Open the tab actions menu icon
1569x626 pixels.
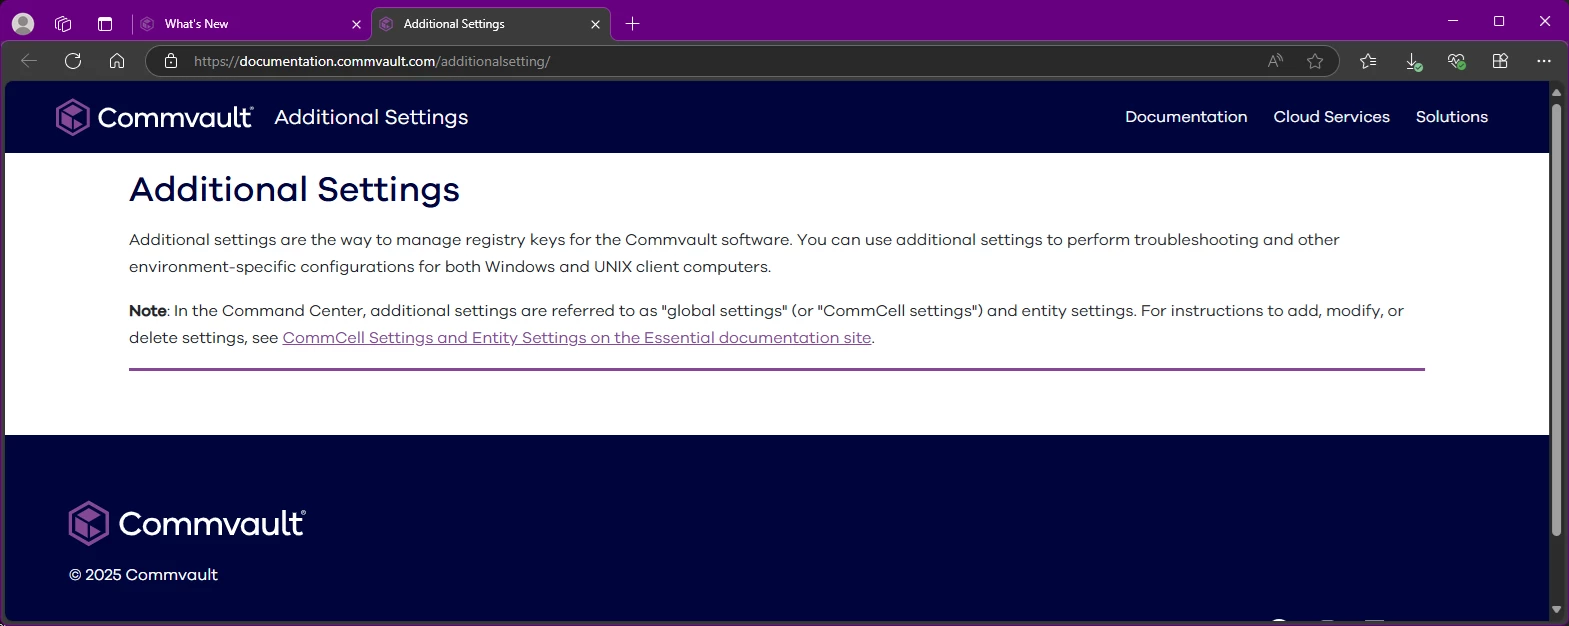105,23
